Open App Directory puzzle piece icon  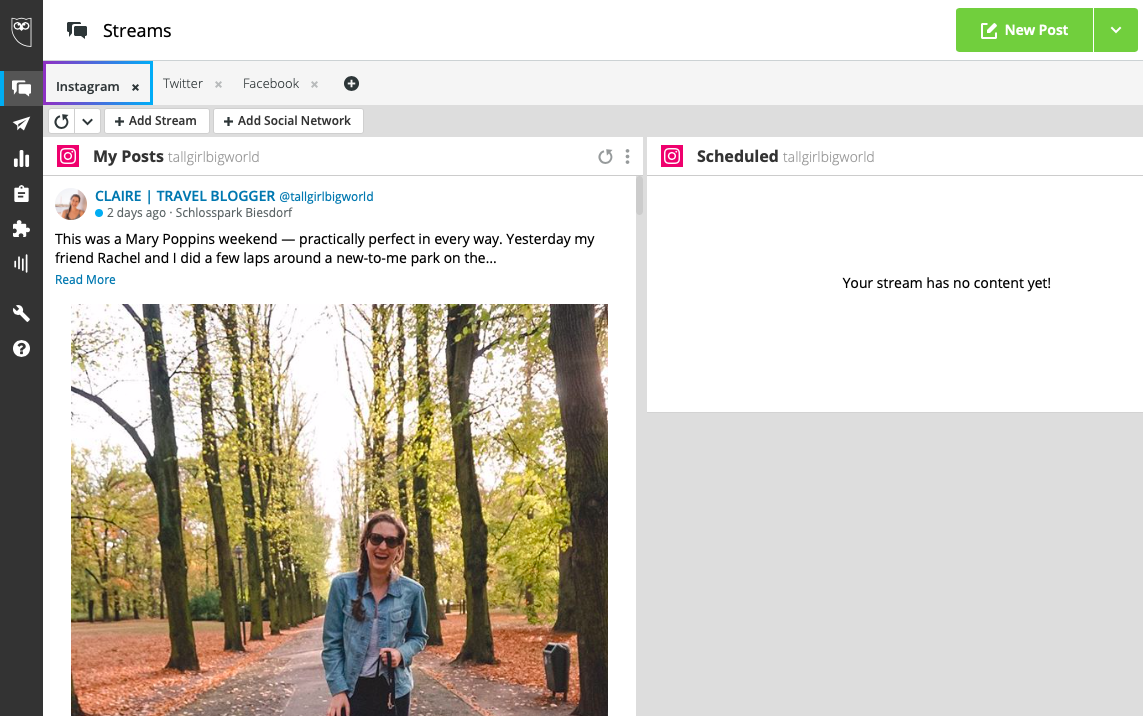pyautogui.click(x=21, y=229)
